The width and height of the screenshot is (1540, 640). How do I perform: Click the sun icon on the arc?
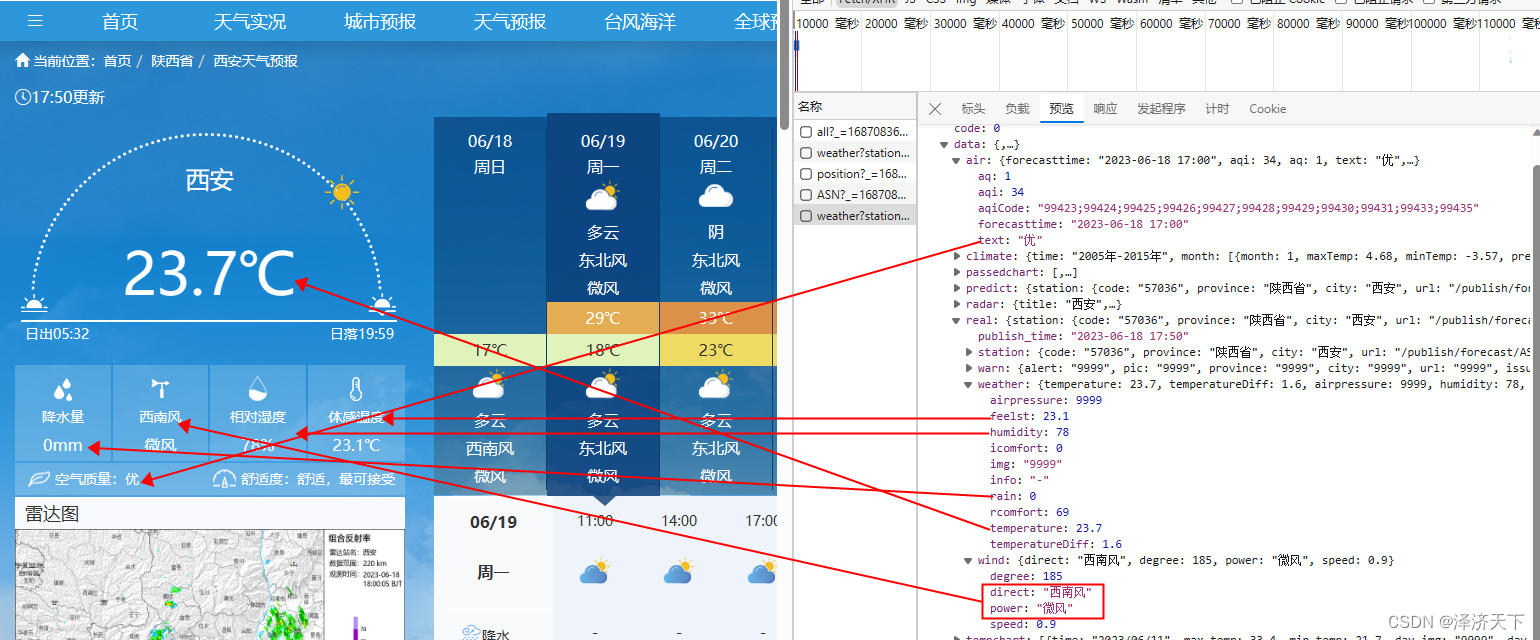coord(342,191)
